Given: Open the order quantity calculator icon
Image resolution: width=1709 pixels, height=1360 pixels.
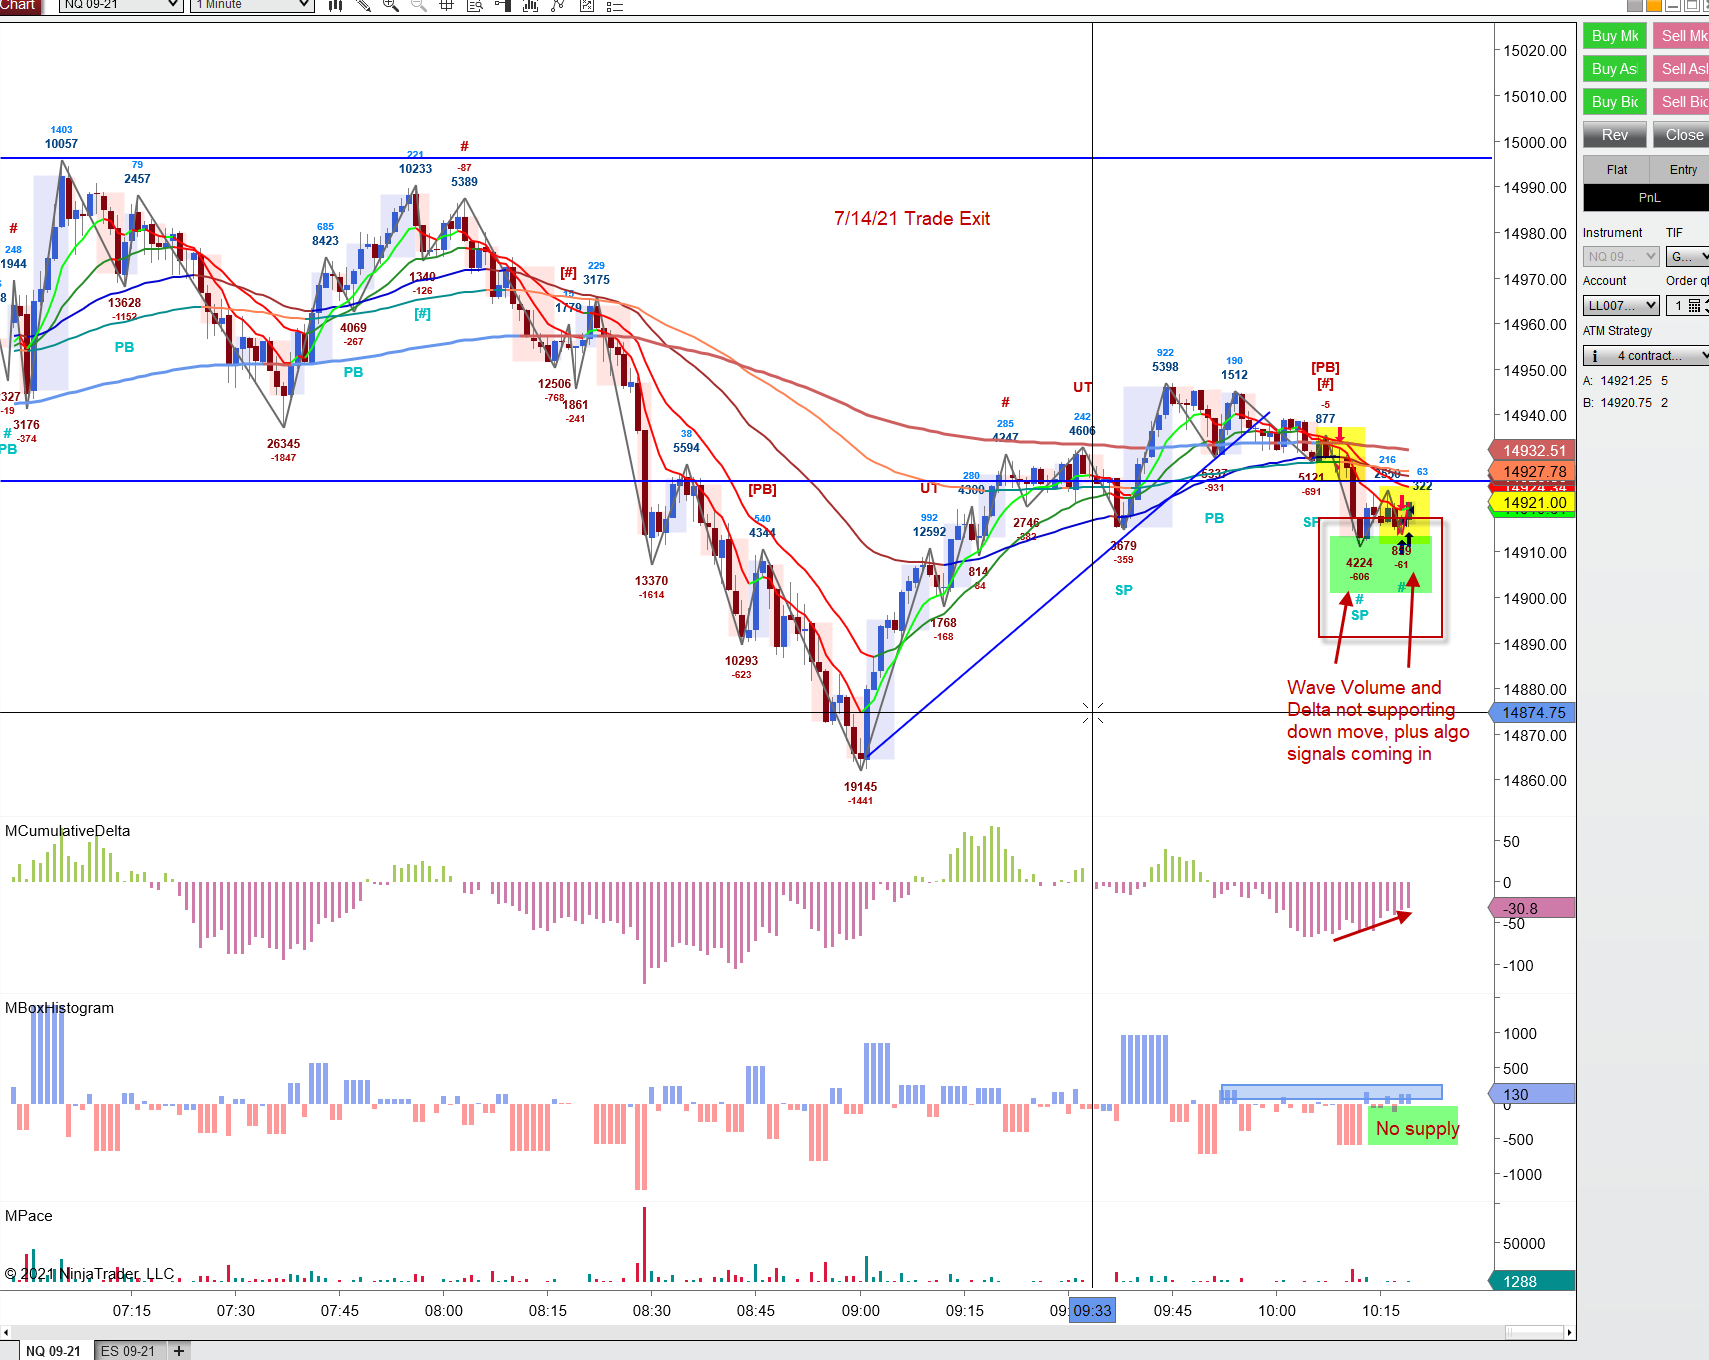Looking at the screenshot, I should pos(1694,305).
